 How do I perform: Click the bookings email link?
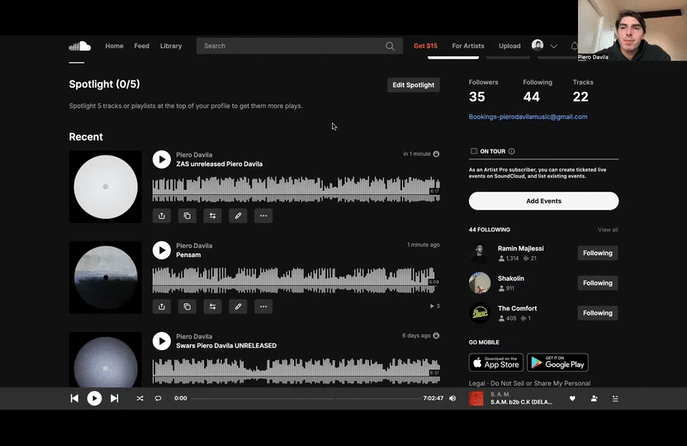coord(528,117)
